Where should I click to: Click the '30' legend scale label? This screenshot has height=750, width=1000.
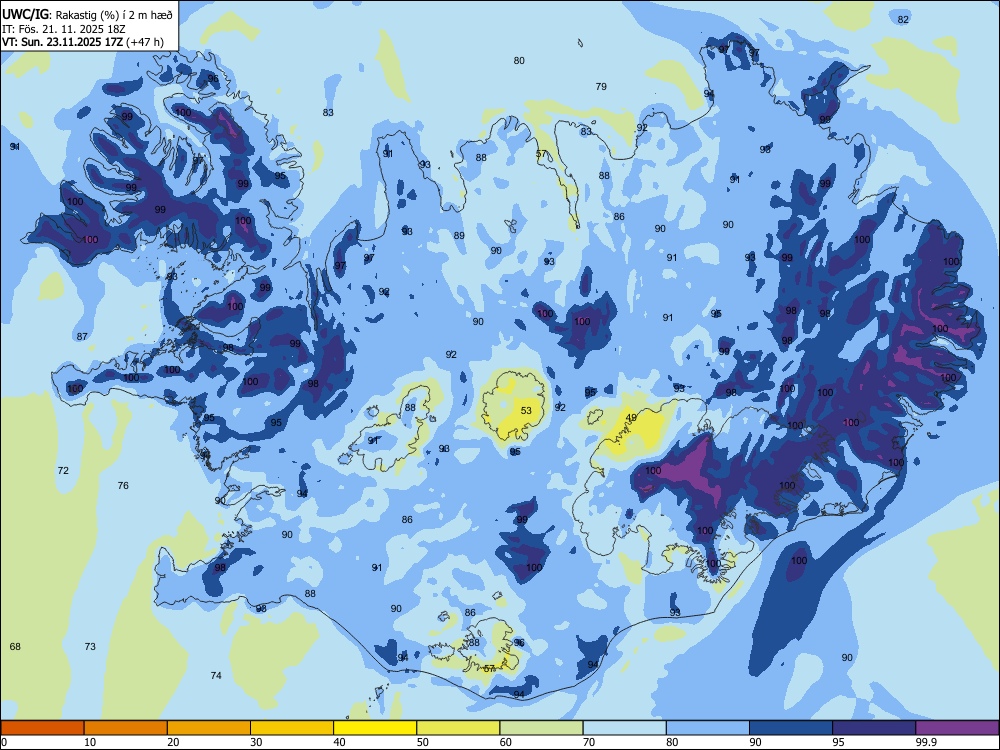tap(256, 742)
